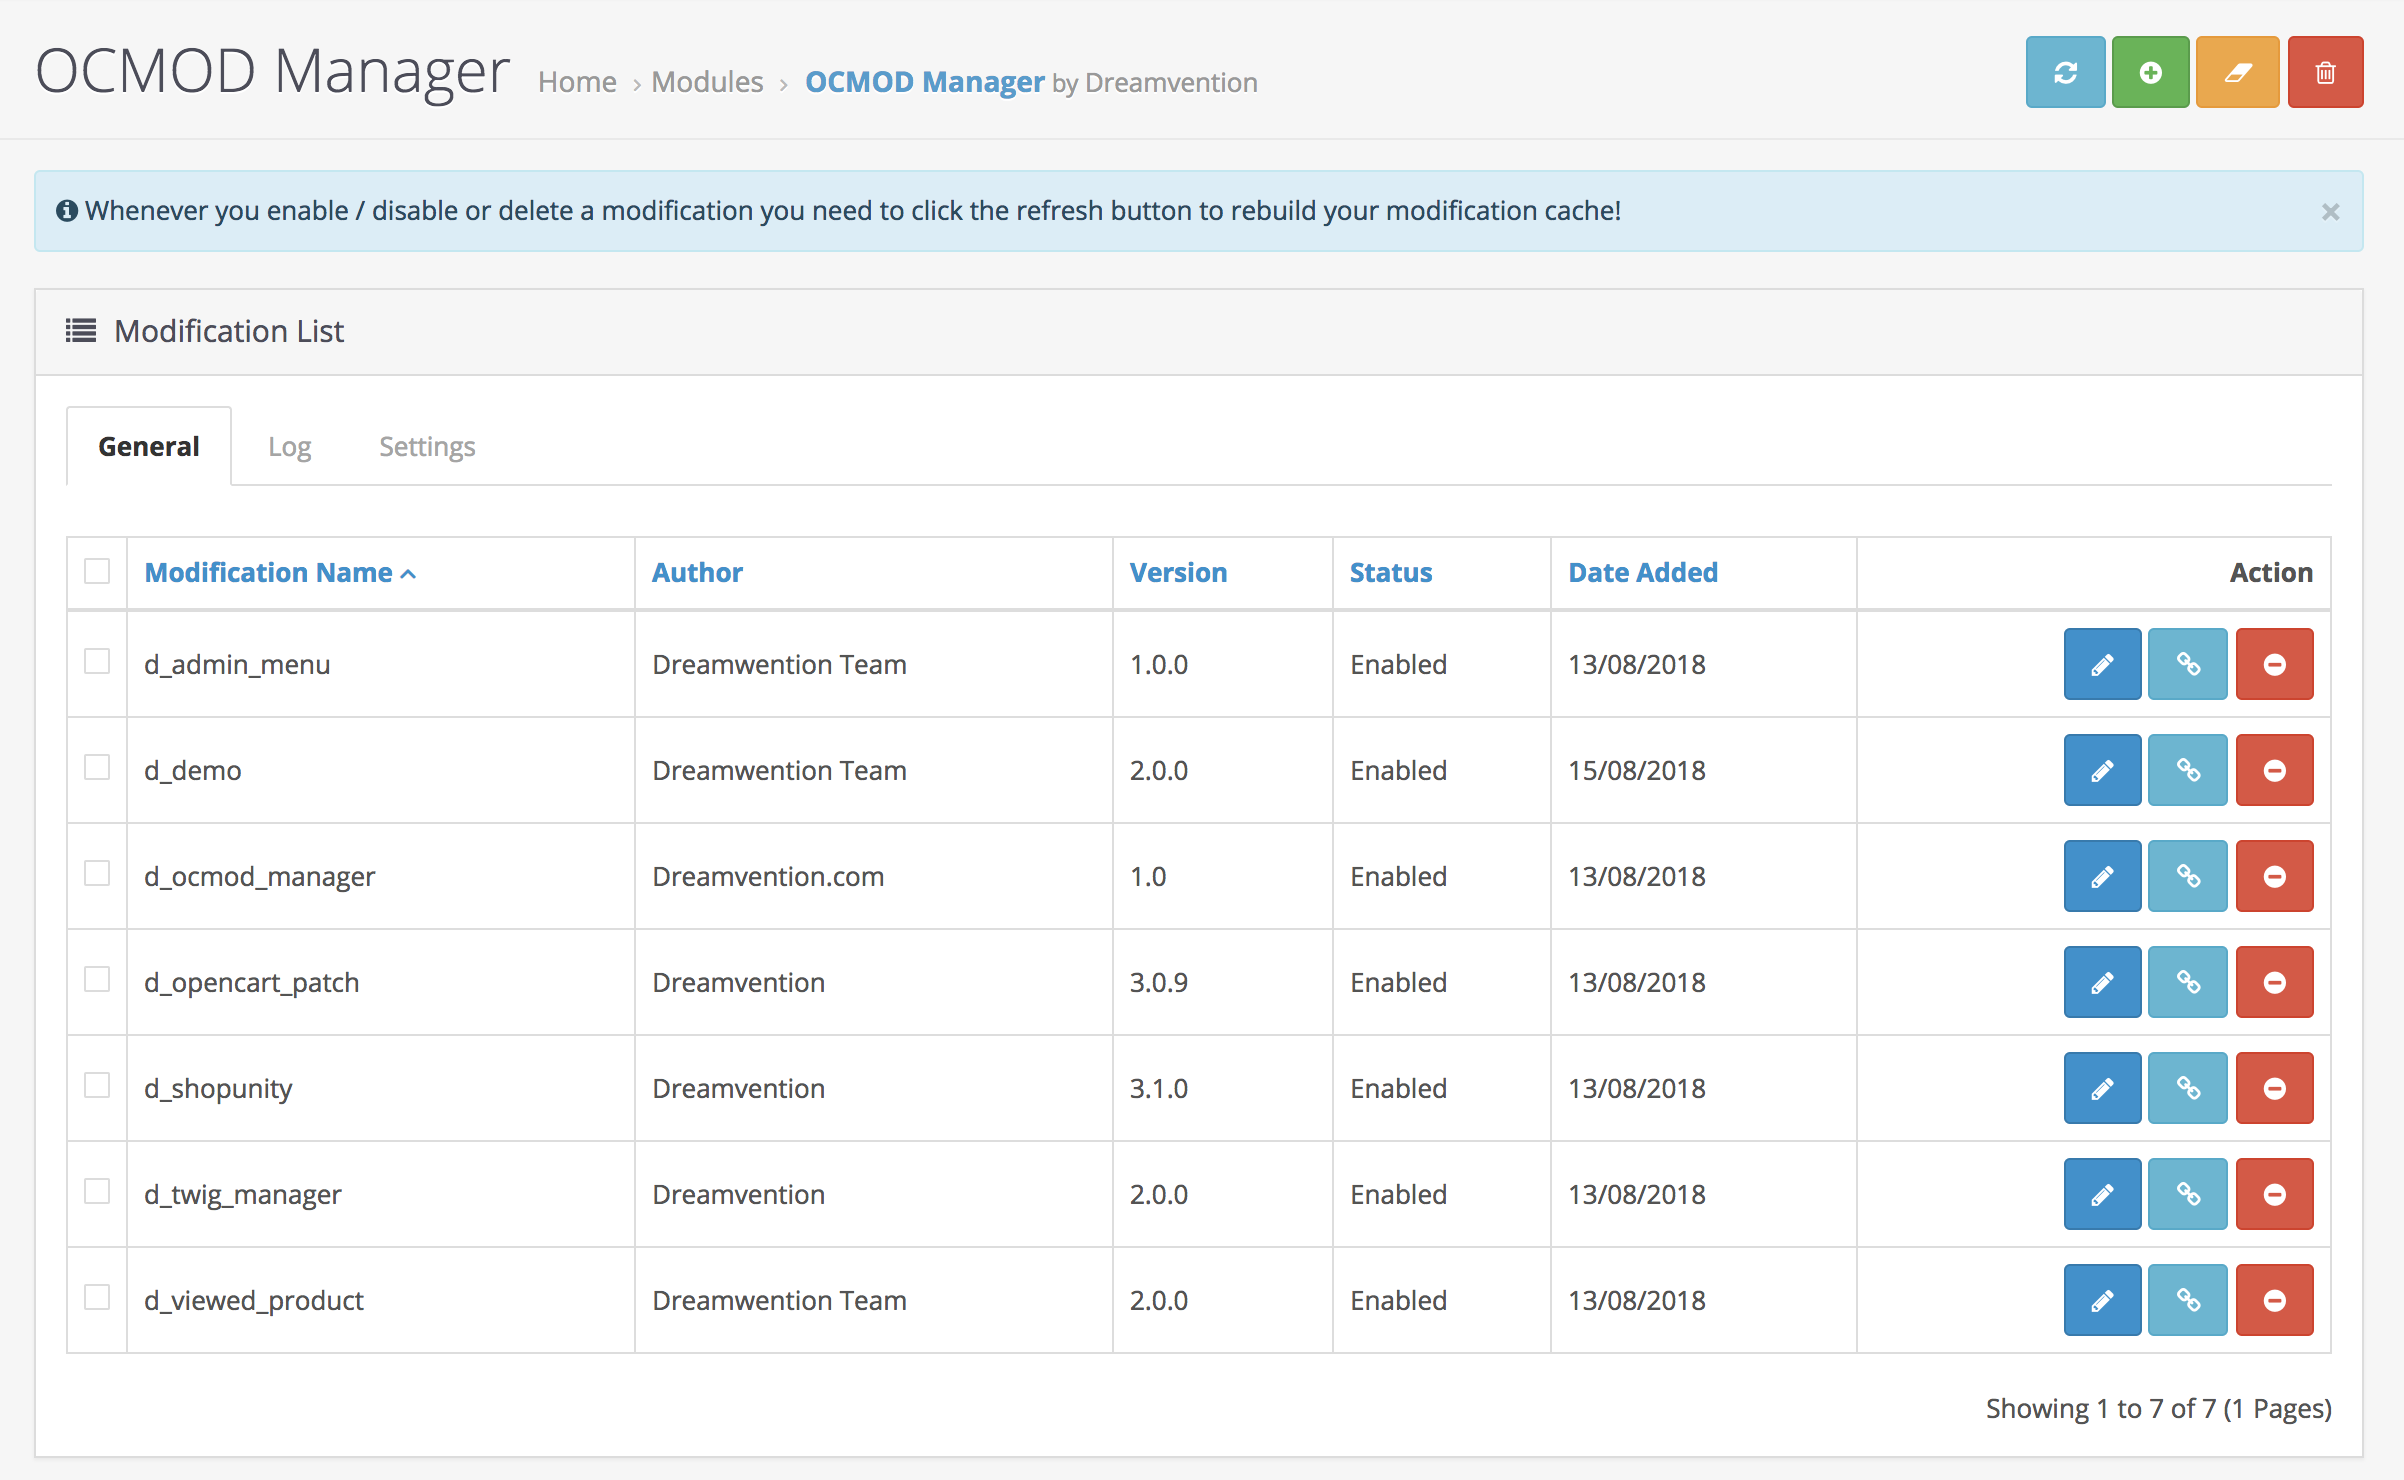This screenshot has height=1480, width=2404.
Task: Click link icon for d_twig_manager row
Action: click(2188, 1194)
